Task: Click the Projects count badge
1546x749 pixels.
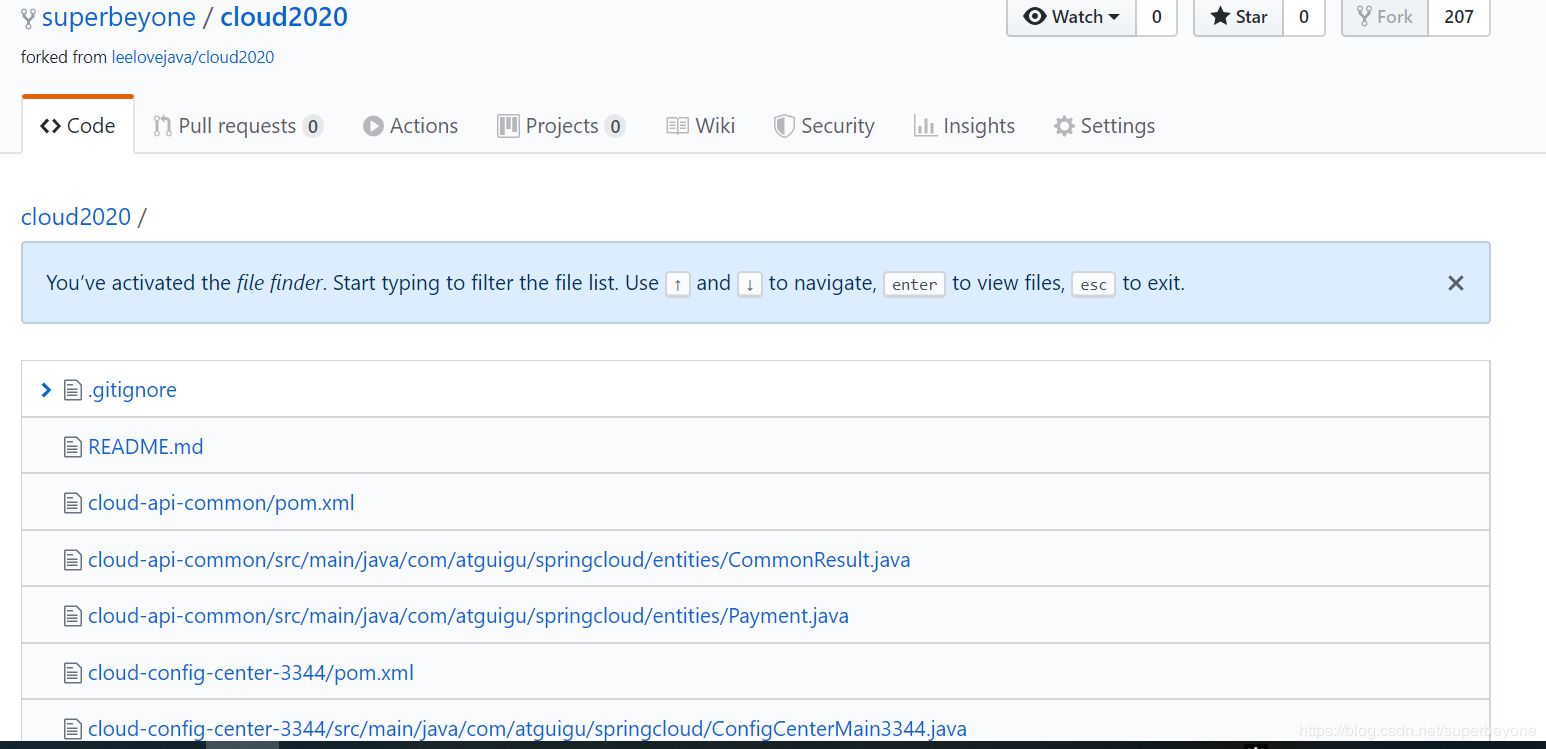Action: coord(615,127)
